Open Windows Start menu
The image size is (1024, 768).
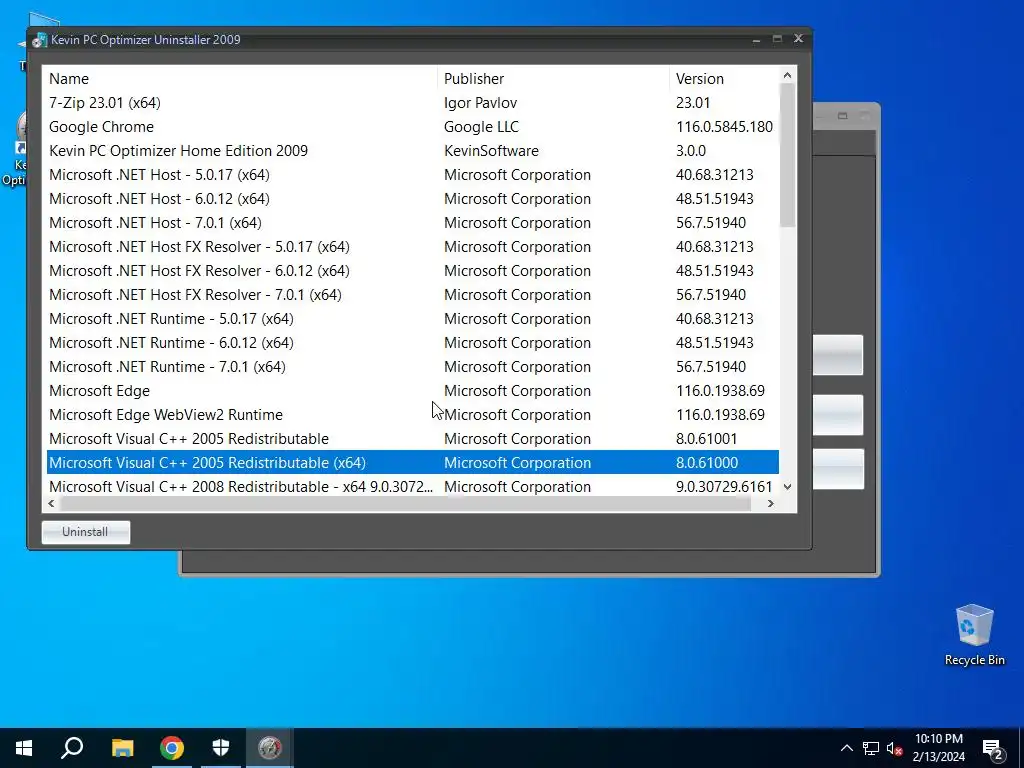point(24,748)
